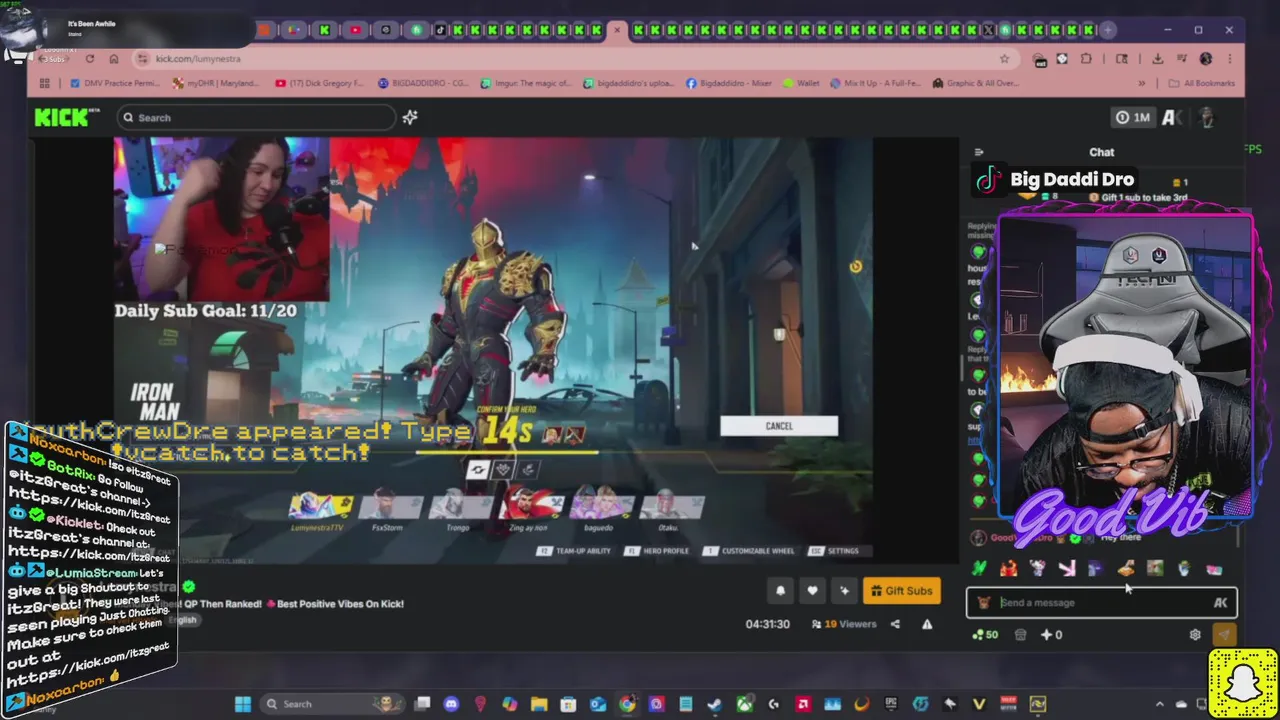Open the Chrome three-dot menu
Image resolution: width=1280 pixels, height=720 pixels.
coord(1230,59)
